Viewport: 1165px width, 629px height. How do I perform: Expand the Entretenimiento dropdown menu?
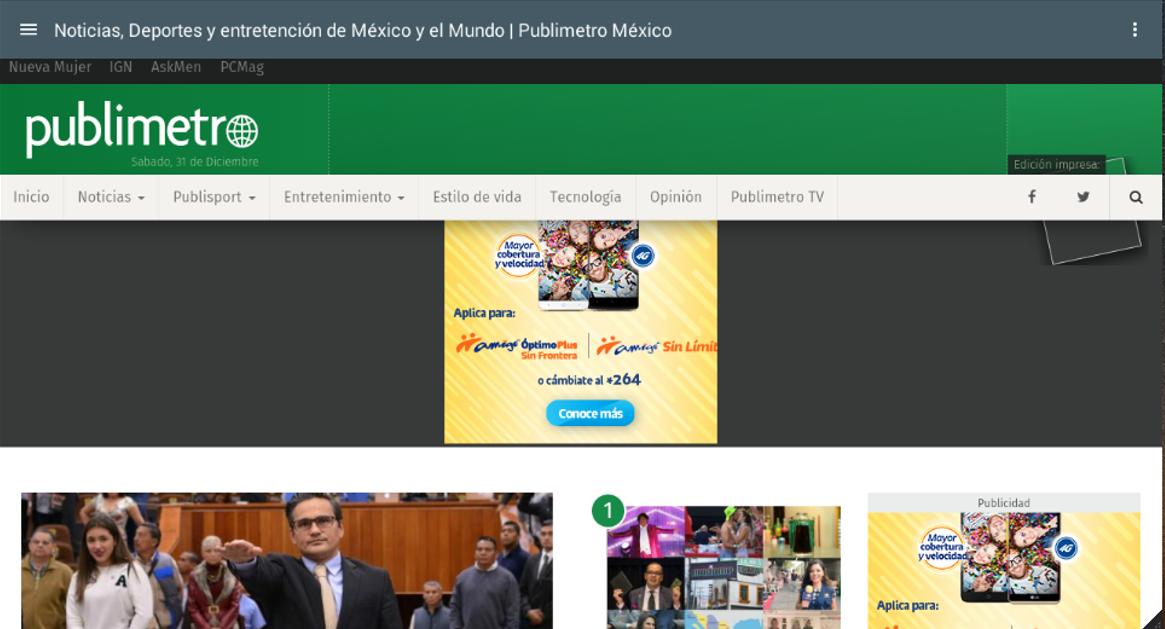(x=344, y=197)
